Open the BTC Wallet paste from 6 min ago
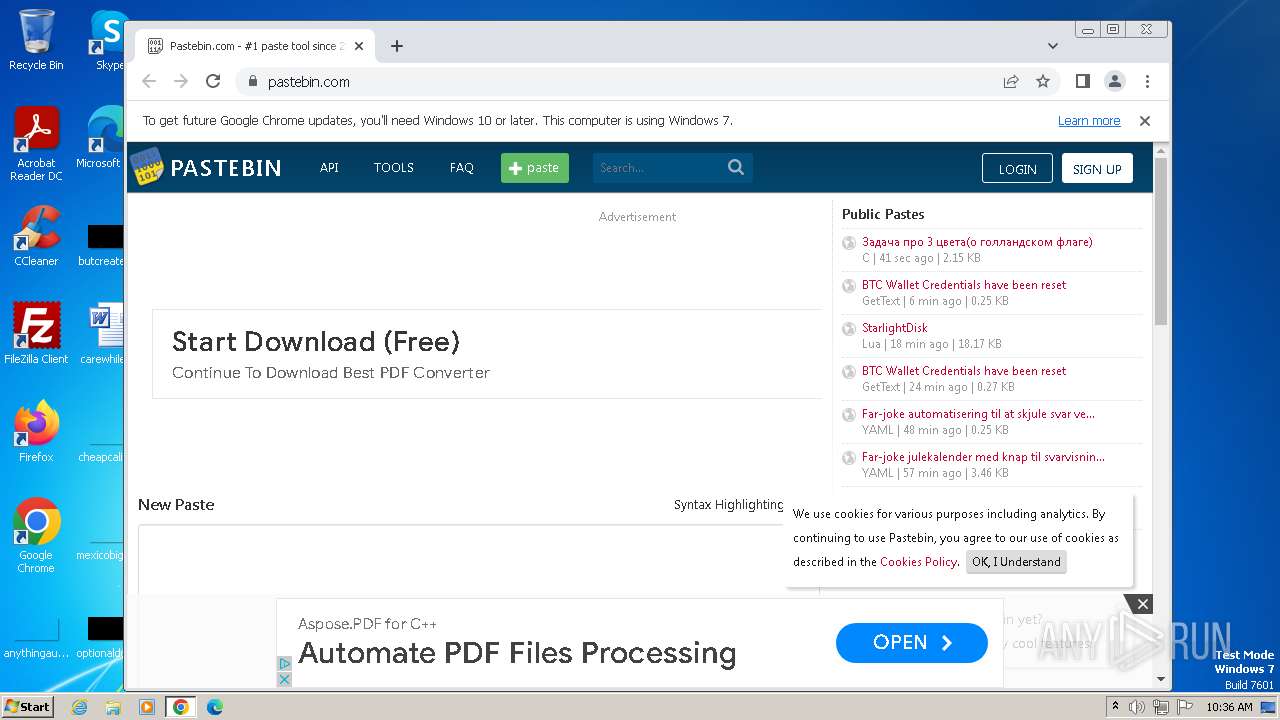1280x720 pixels. [964, 285]
